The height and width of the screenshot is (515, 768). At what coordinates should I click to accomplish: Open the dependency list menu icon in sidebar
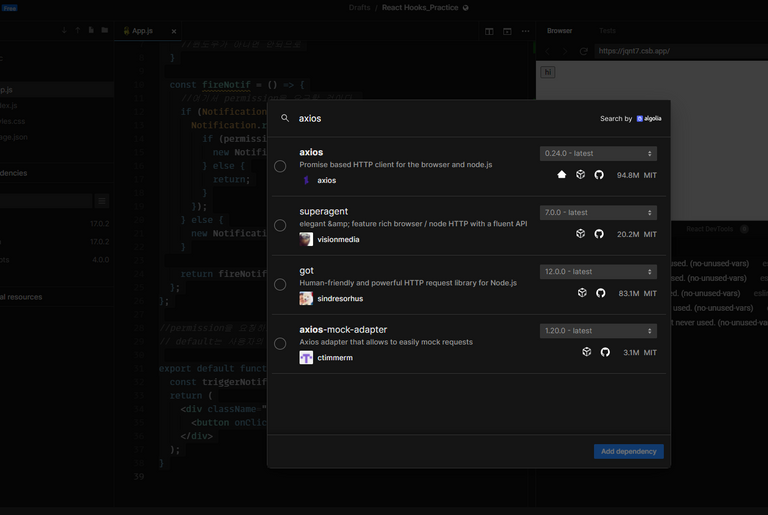tap(101, 201)
